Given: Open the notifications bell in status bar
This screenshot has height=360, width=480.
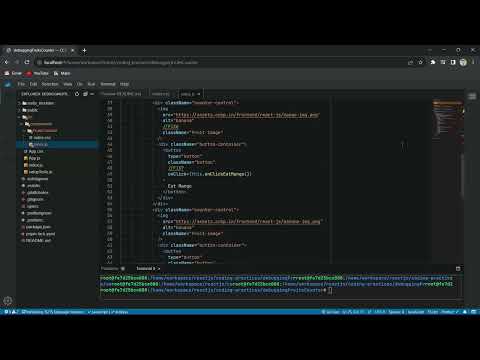Looking at the screenshot, I should click(465, 312).
